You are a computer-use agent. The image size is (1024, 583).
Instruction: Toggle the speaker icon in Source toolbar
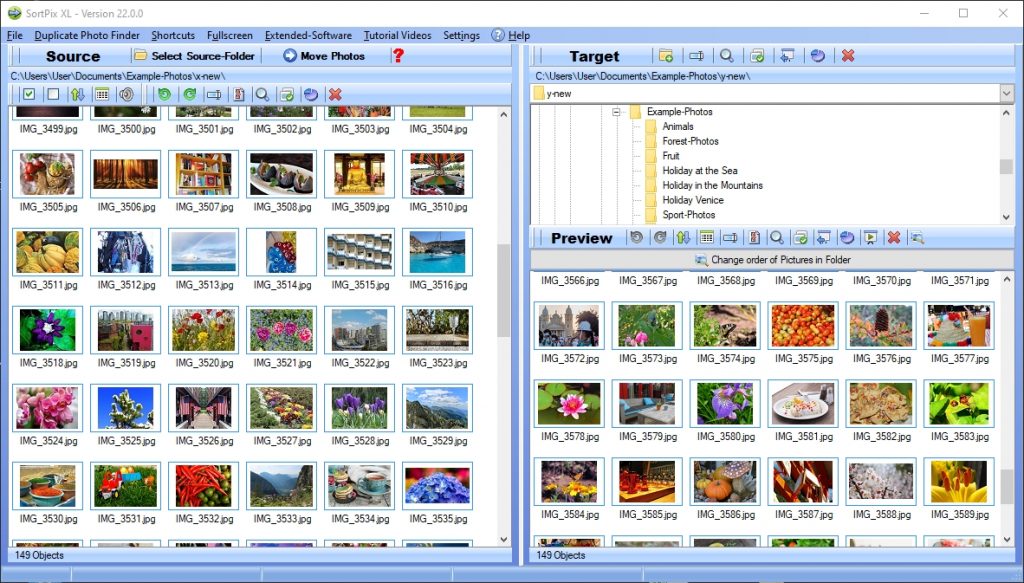click(126, 94)
